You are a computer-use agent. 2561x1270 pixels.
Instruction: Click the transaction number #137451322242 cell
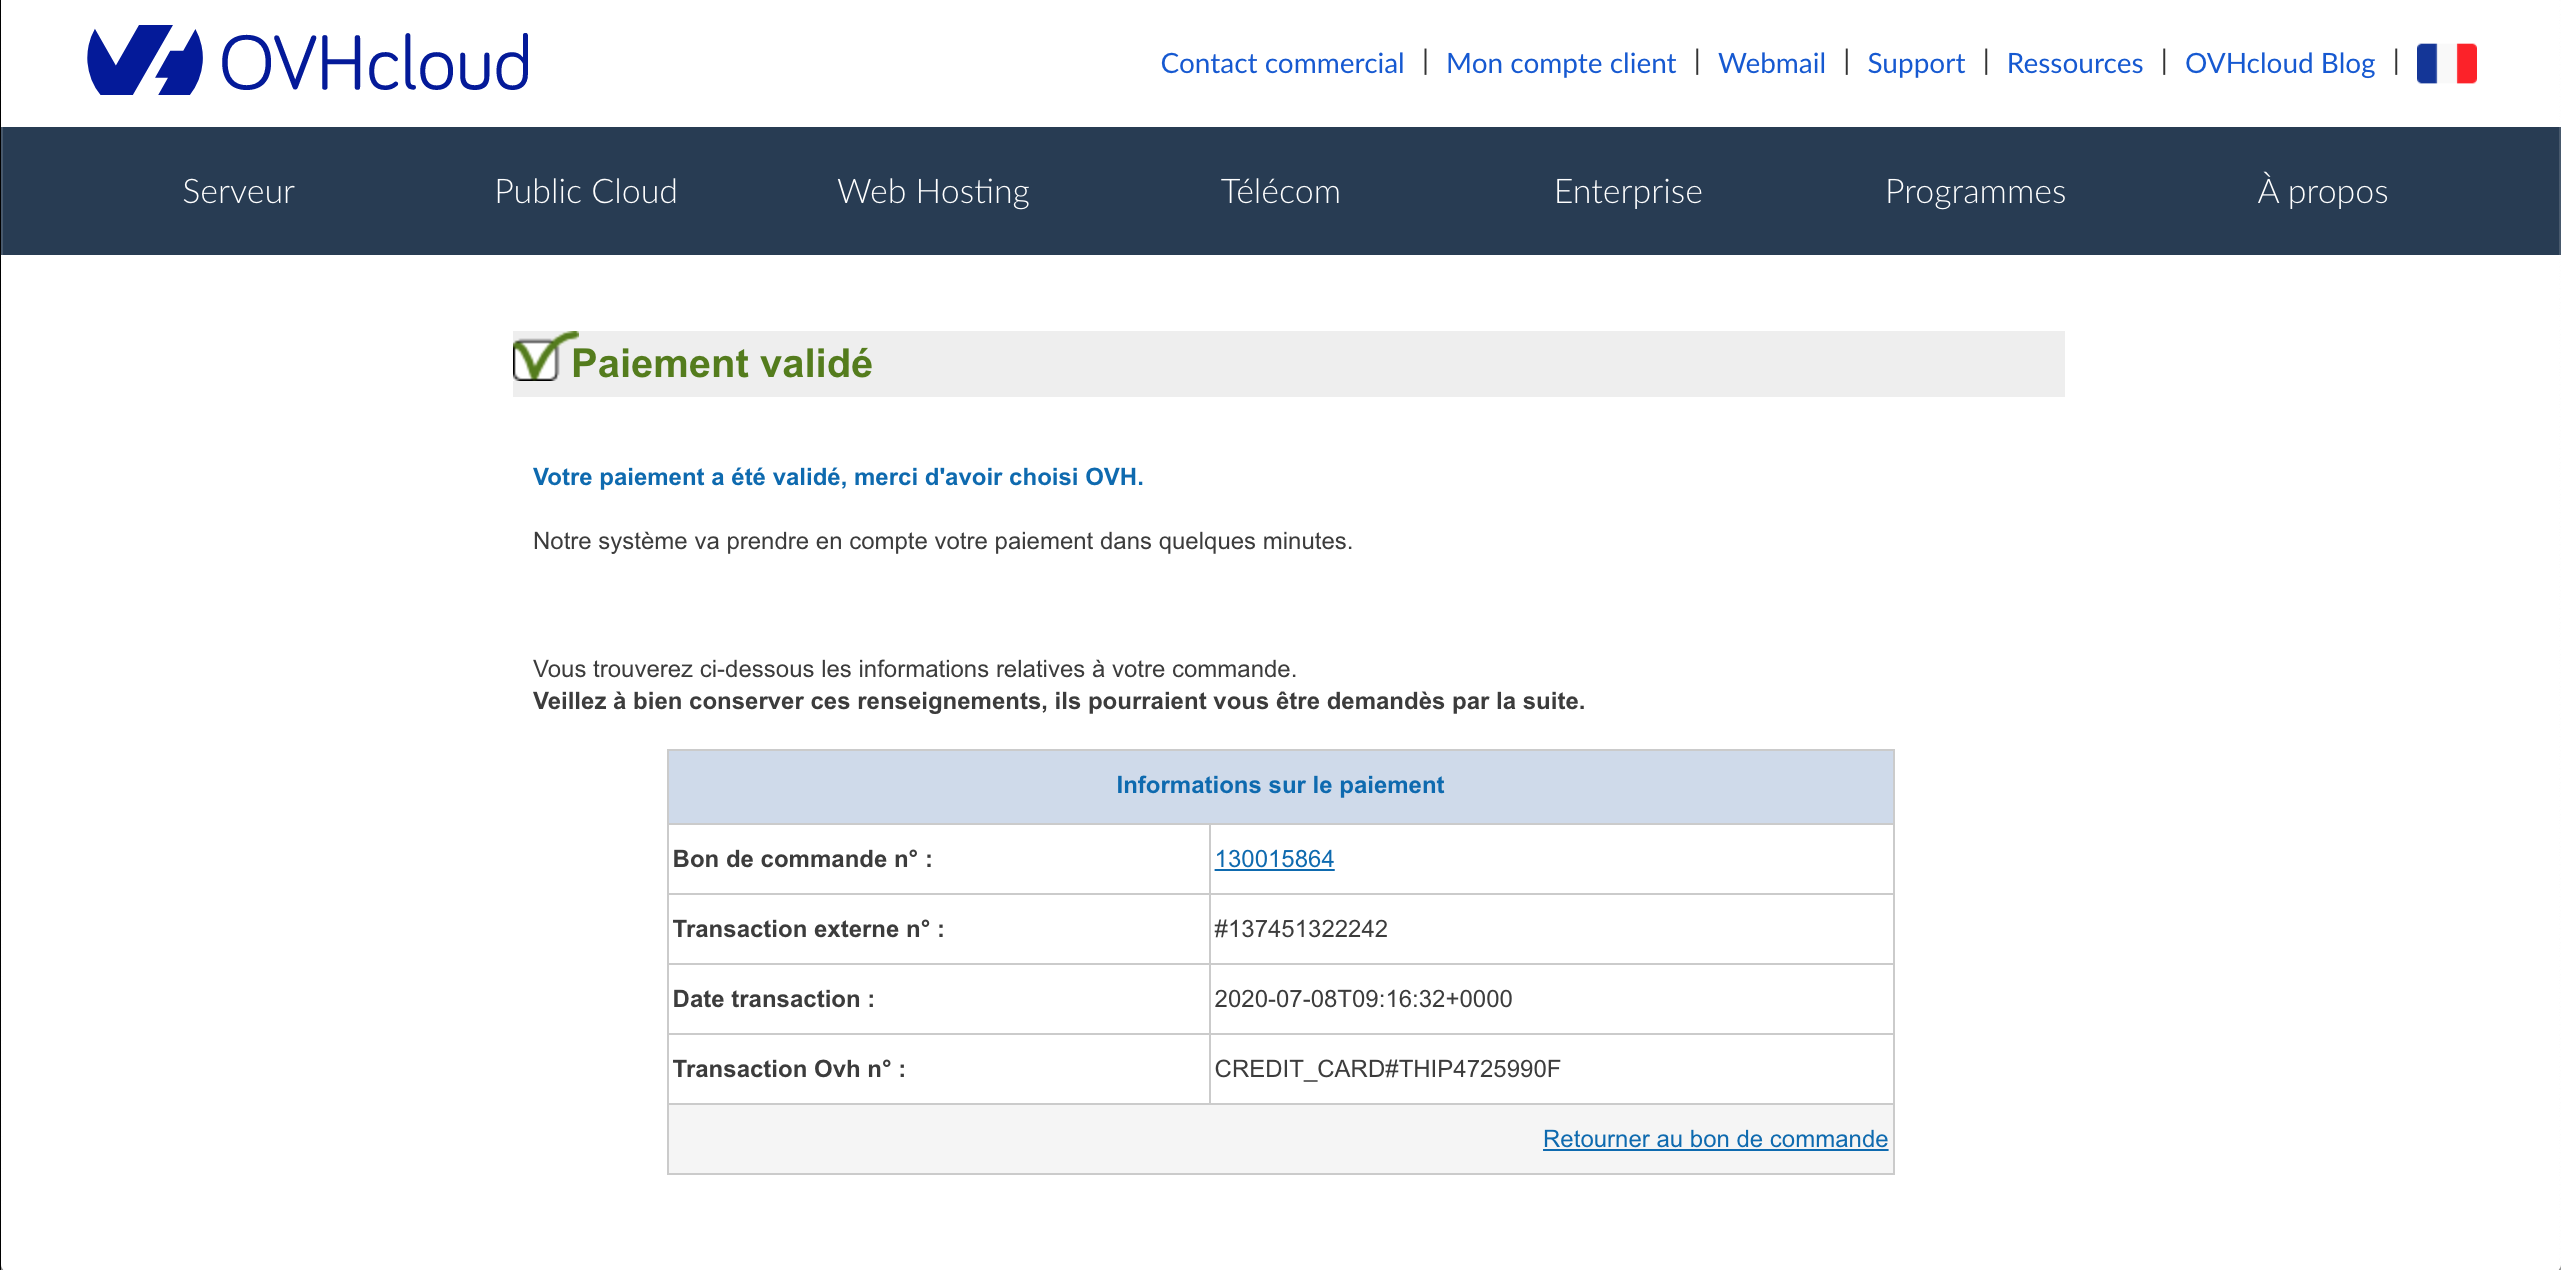point(1301,929)
